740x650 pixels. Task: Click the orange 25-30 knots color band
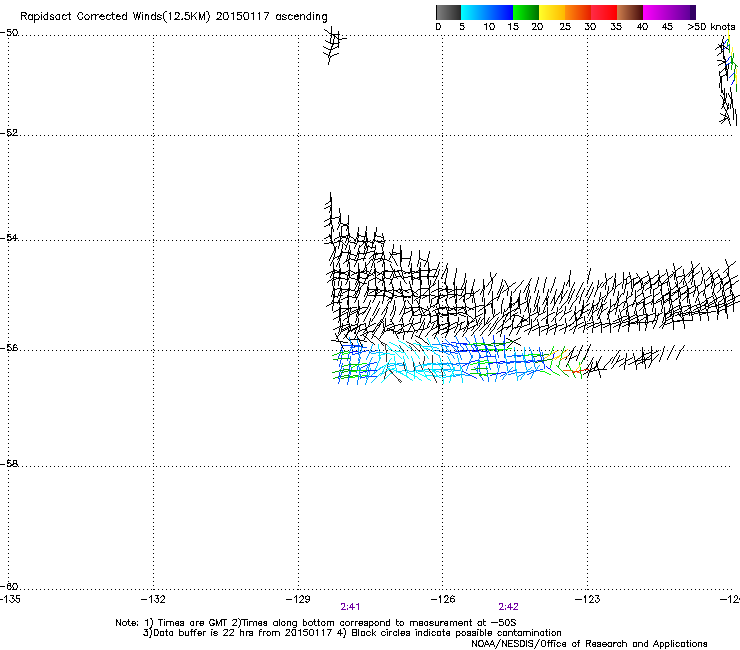tap(578, 12)
